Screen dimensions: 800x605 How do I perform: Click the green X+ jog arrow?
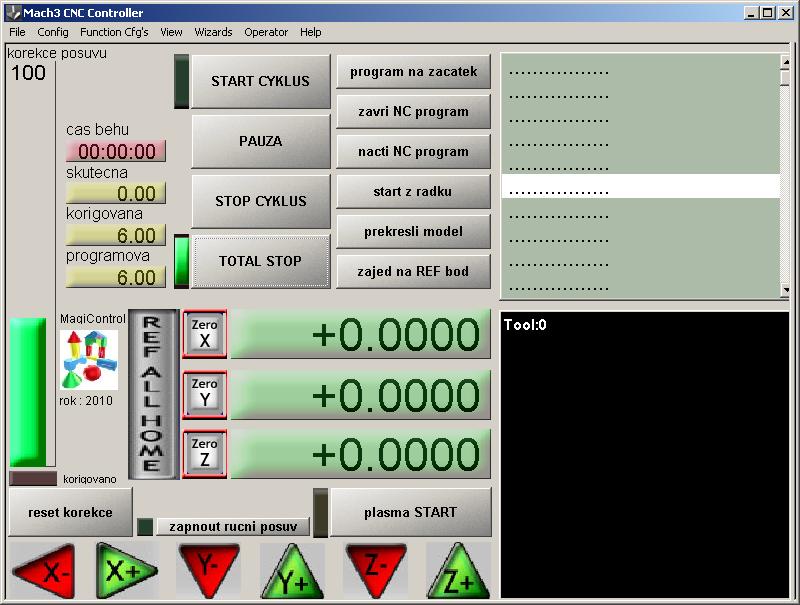coord(127,572)
